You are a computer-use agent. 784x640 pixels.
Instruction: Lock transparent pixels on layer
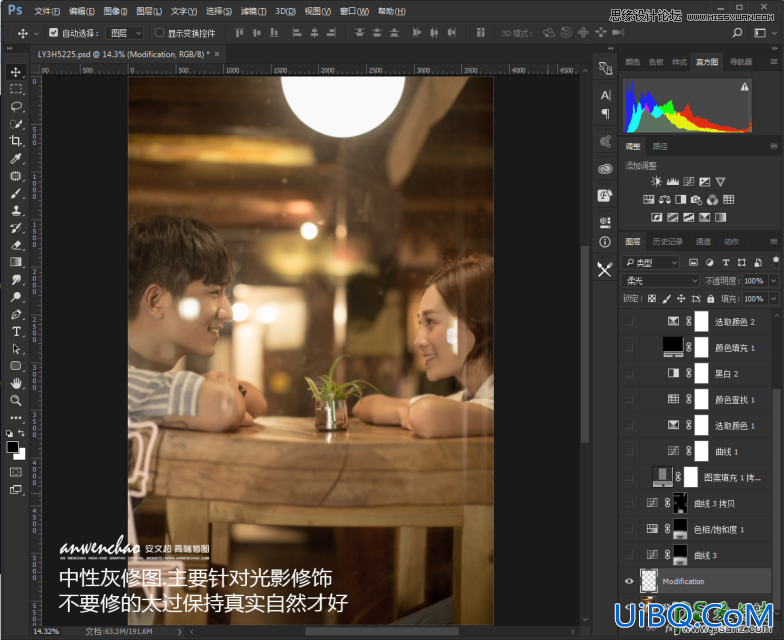(652, 298)
